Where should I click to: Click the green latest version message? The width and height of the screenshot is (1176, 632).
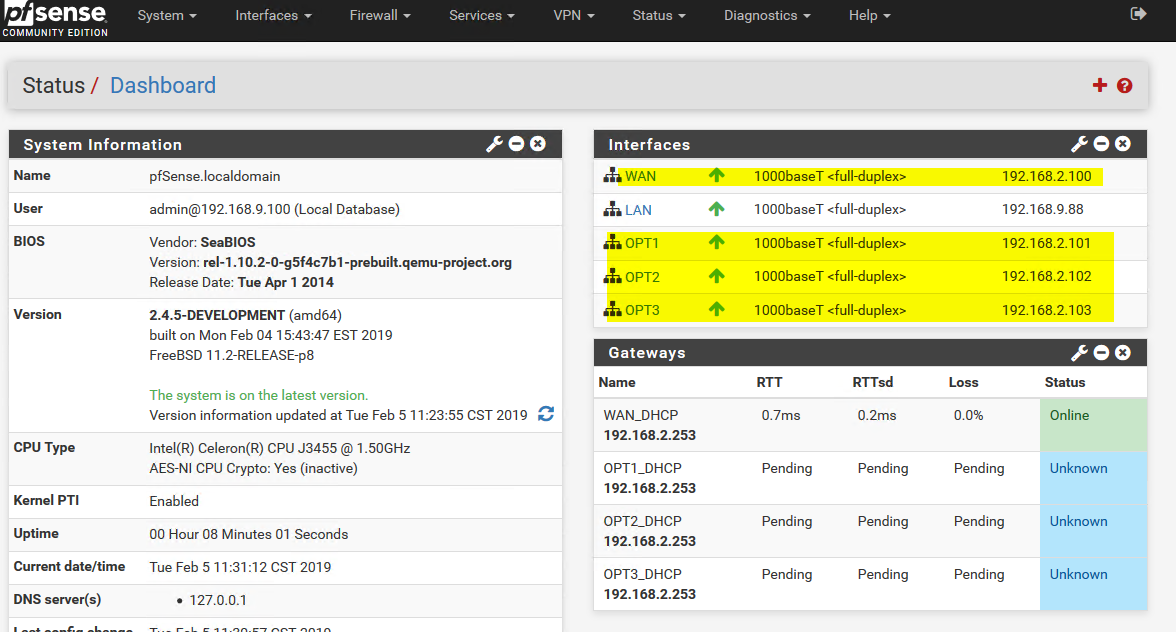click(x=259, y=395)
